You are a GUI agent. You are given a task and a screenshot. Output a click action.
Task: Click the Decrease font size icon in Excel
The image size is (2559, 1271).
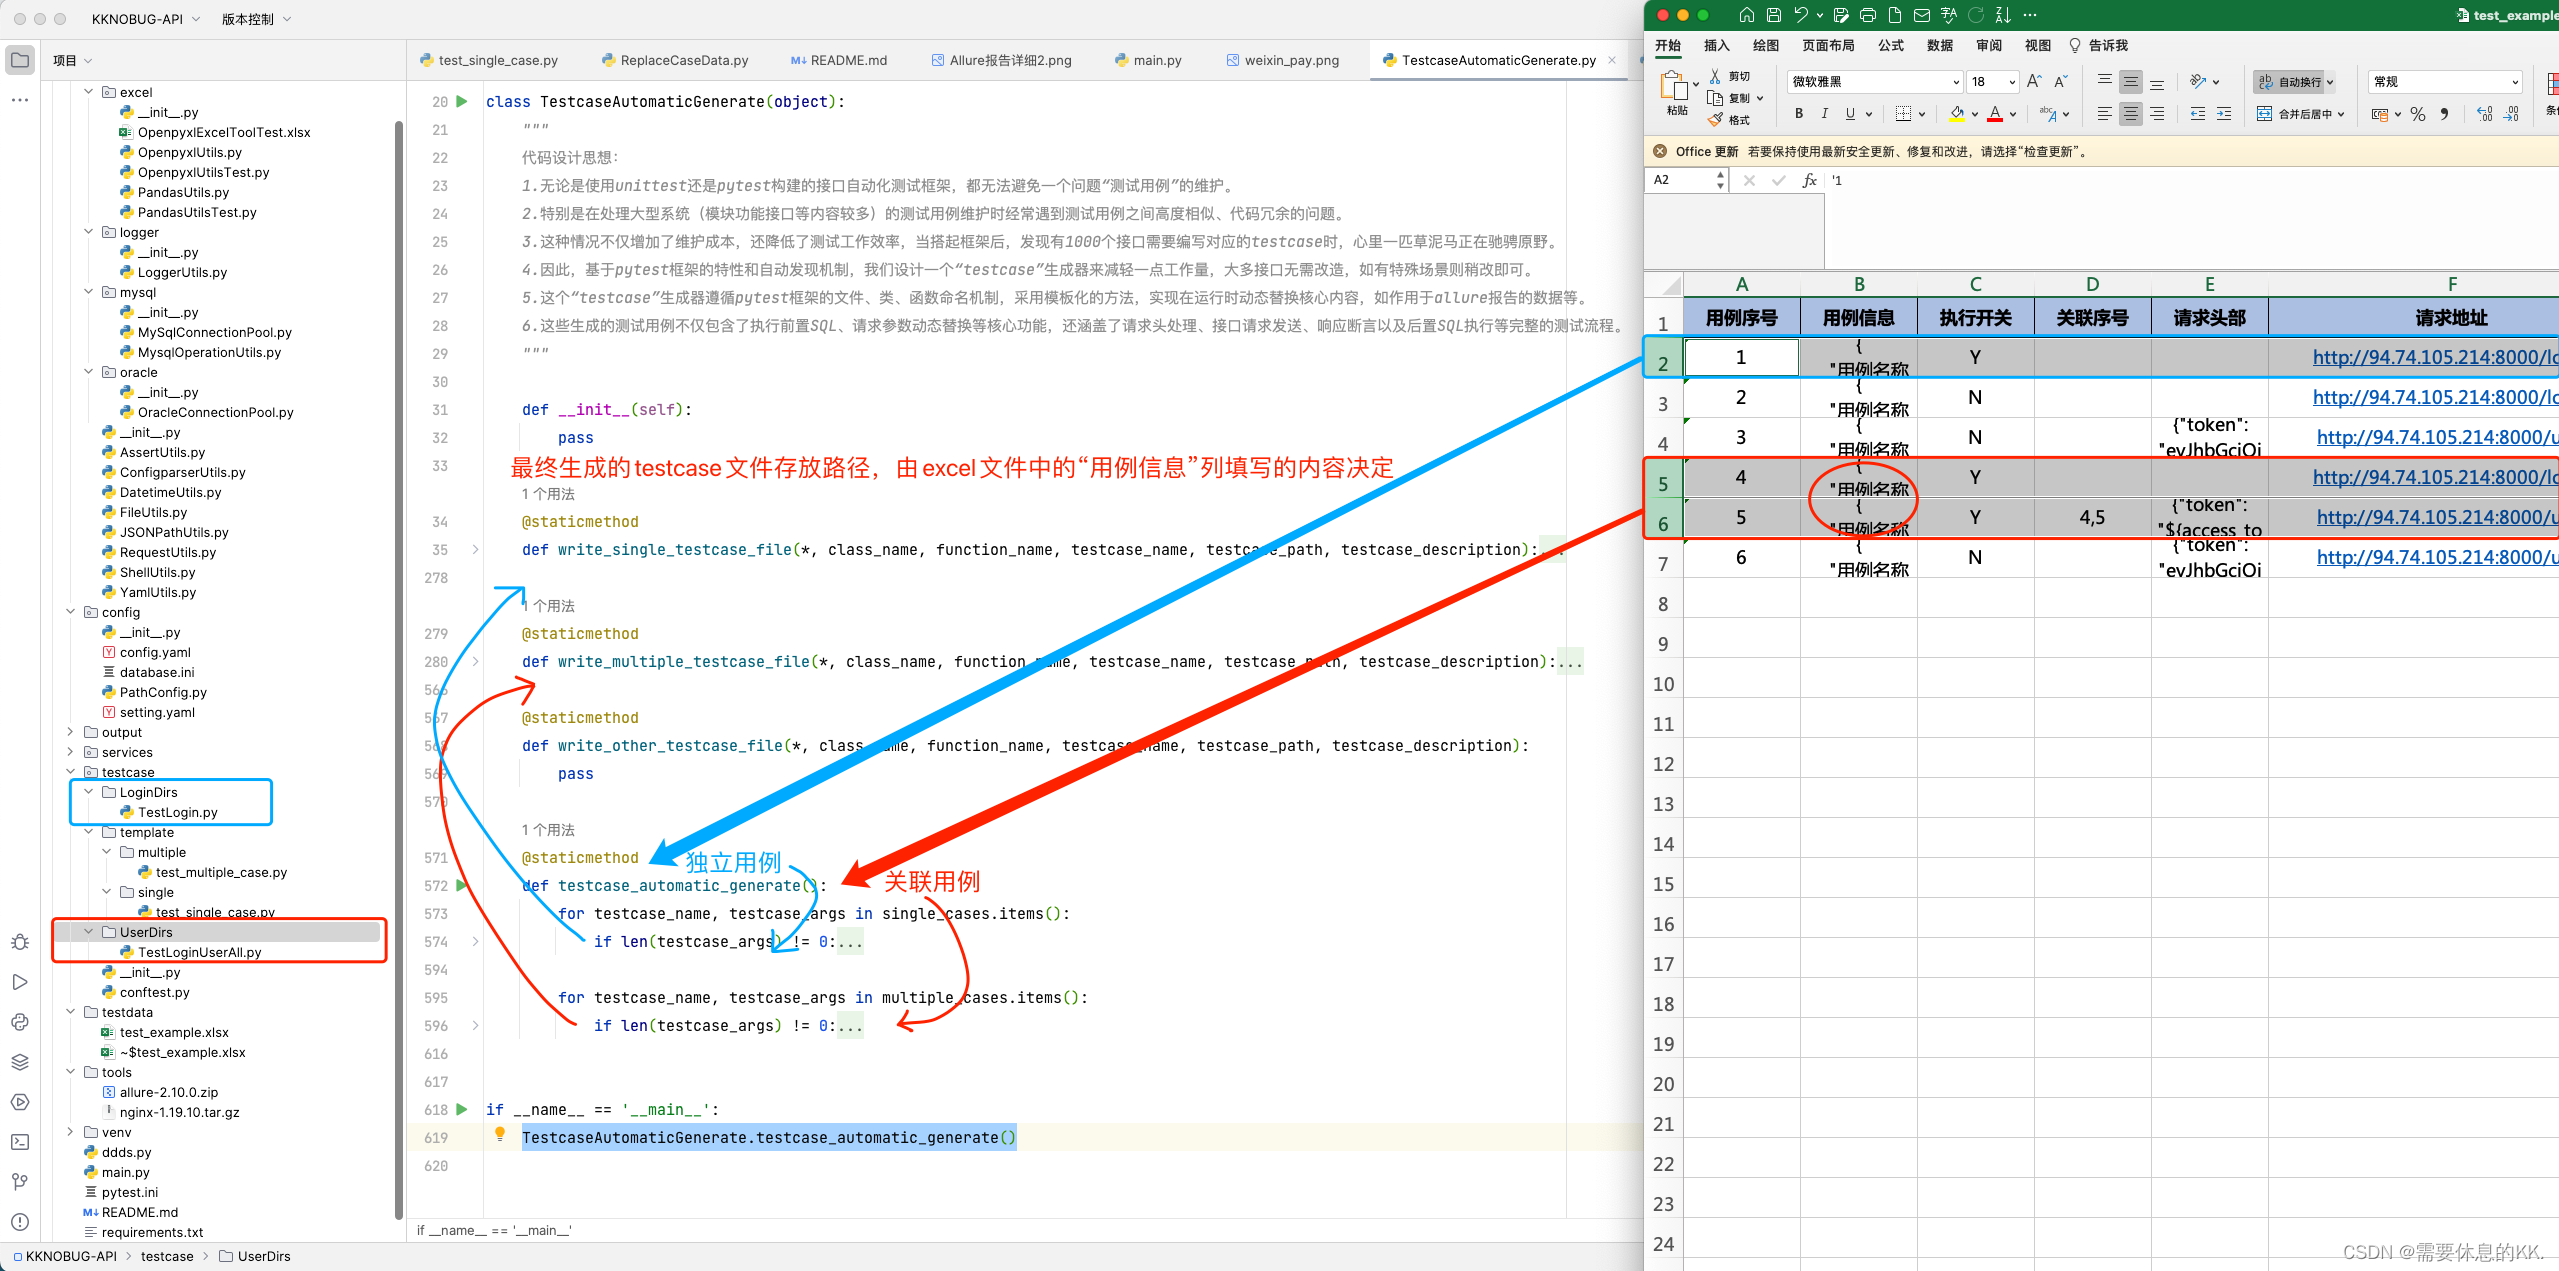[2061, 82]
